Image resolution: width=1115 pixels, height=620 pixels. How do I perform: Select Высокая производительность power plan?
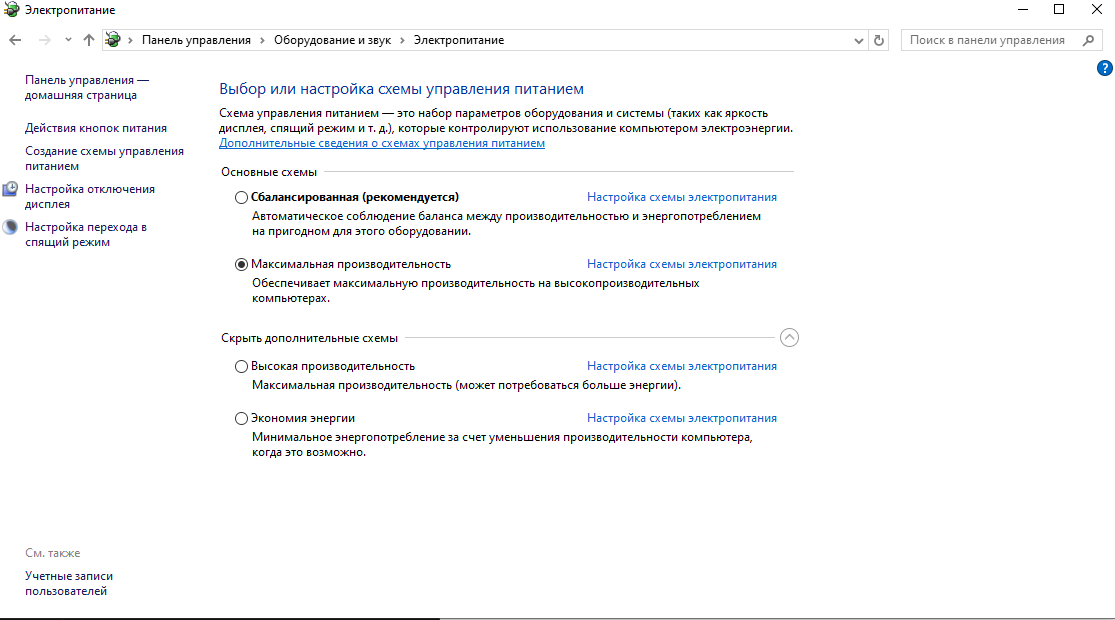coord(242,367)
